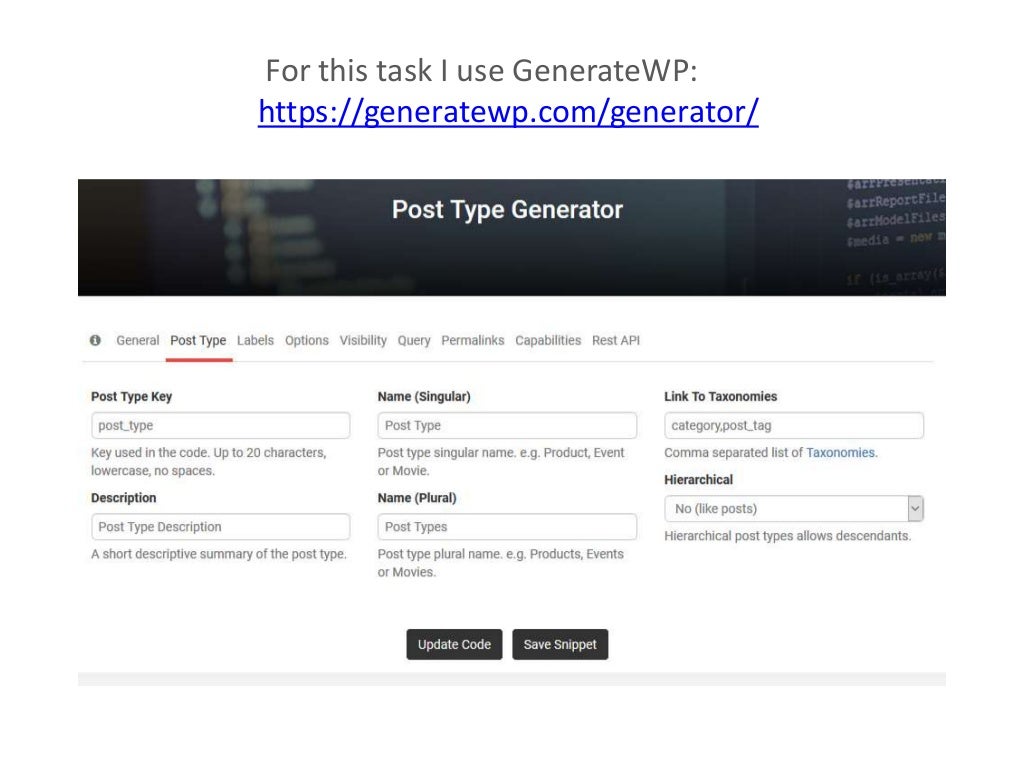The width and height of the screenshot is (1024, 768).
Task: Click the info icon before General tab
Action: pos(95,340)
